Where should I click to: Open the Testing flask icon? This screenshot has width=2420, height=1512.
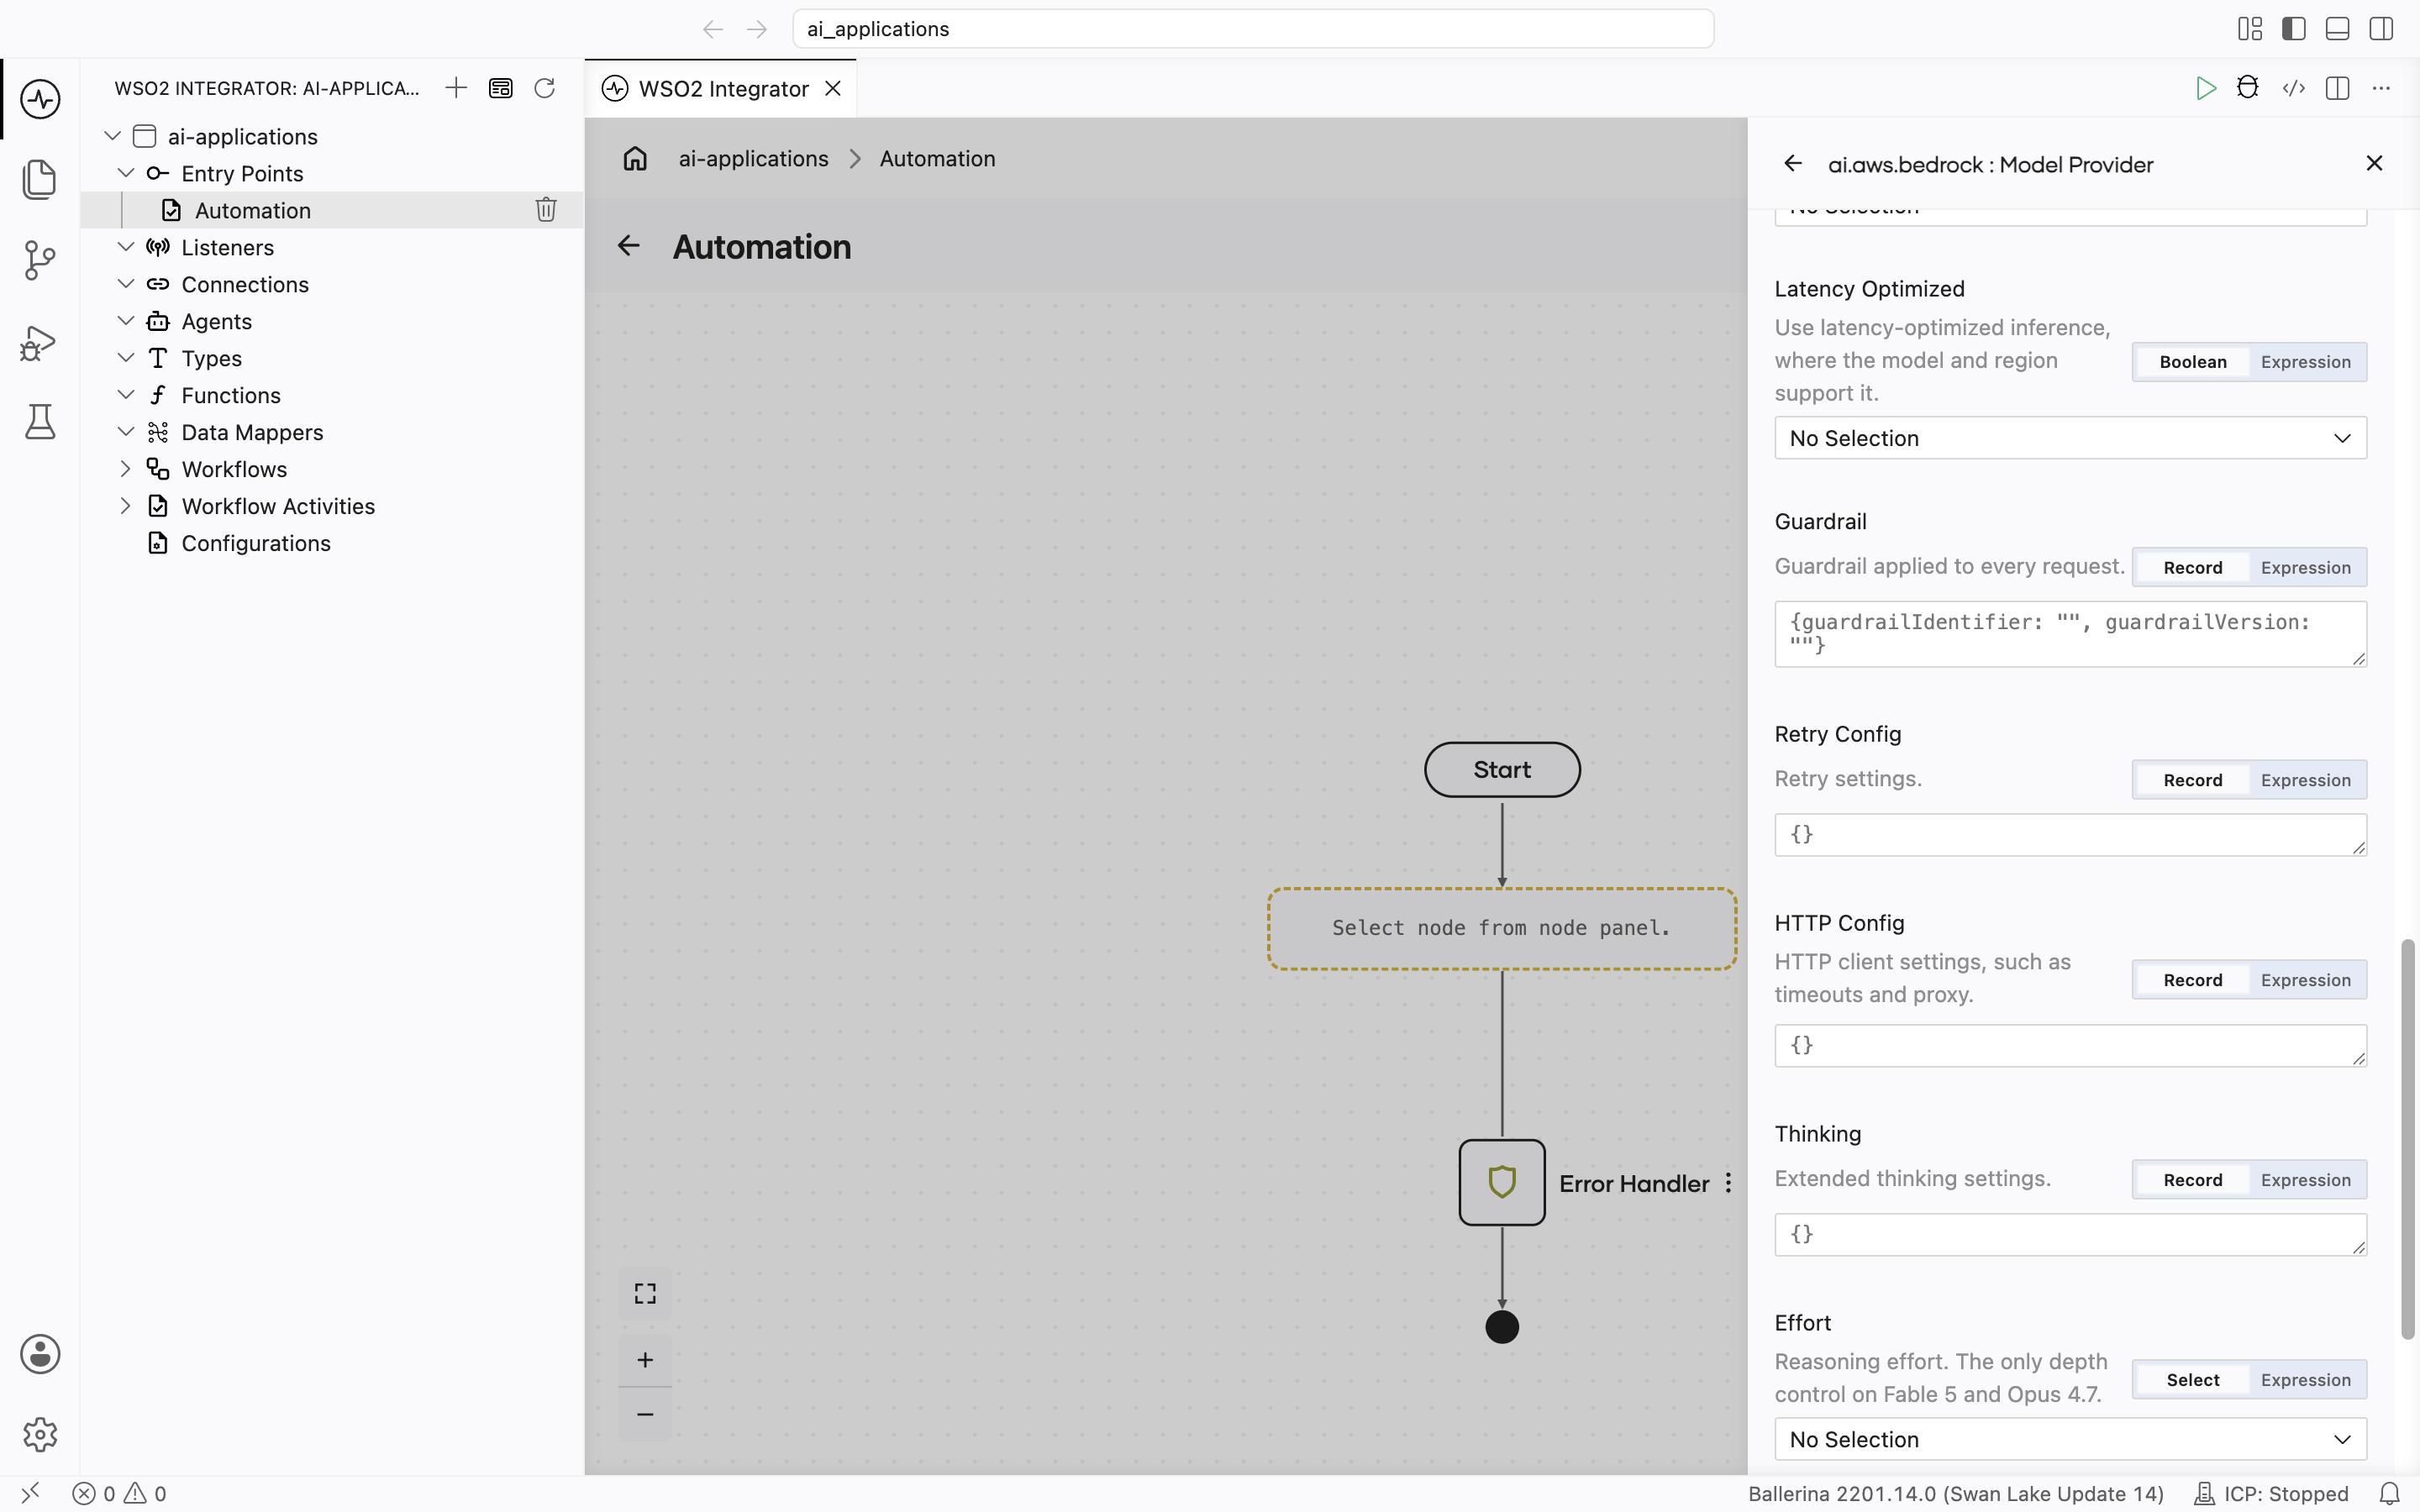(40, 422)
